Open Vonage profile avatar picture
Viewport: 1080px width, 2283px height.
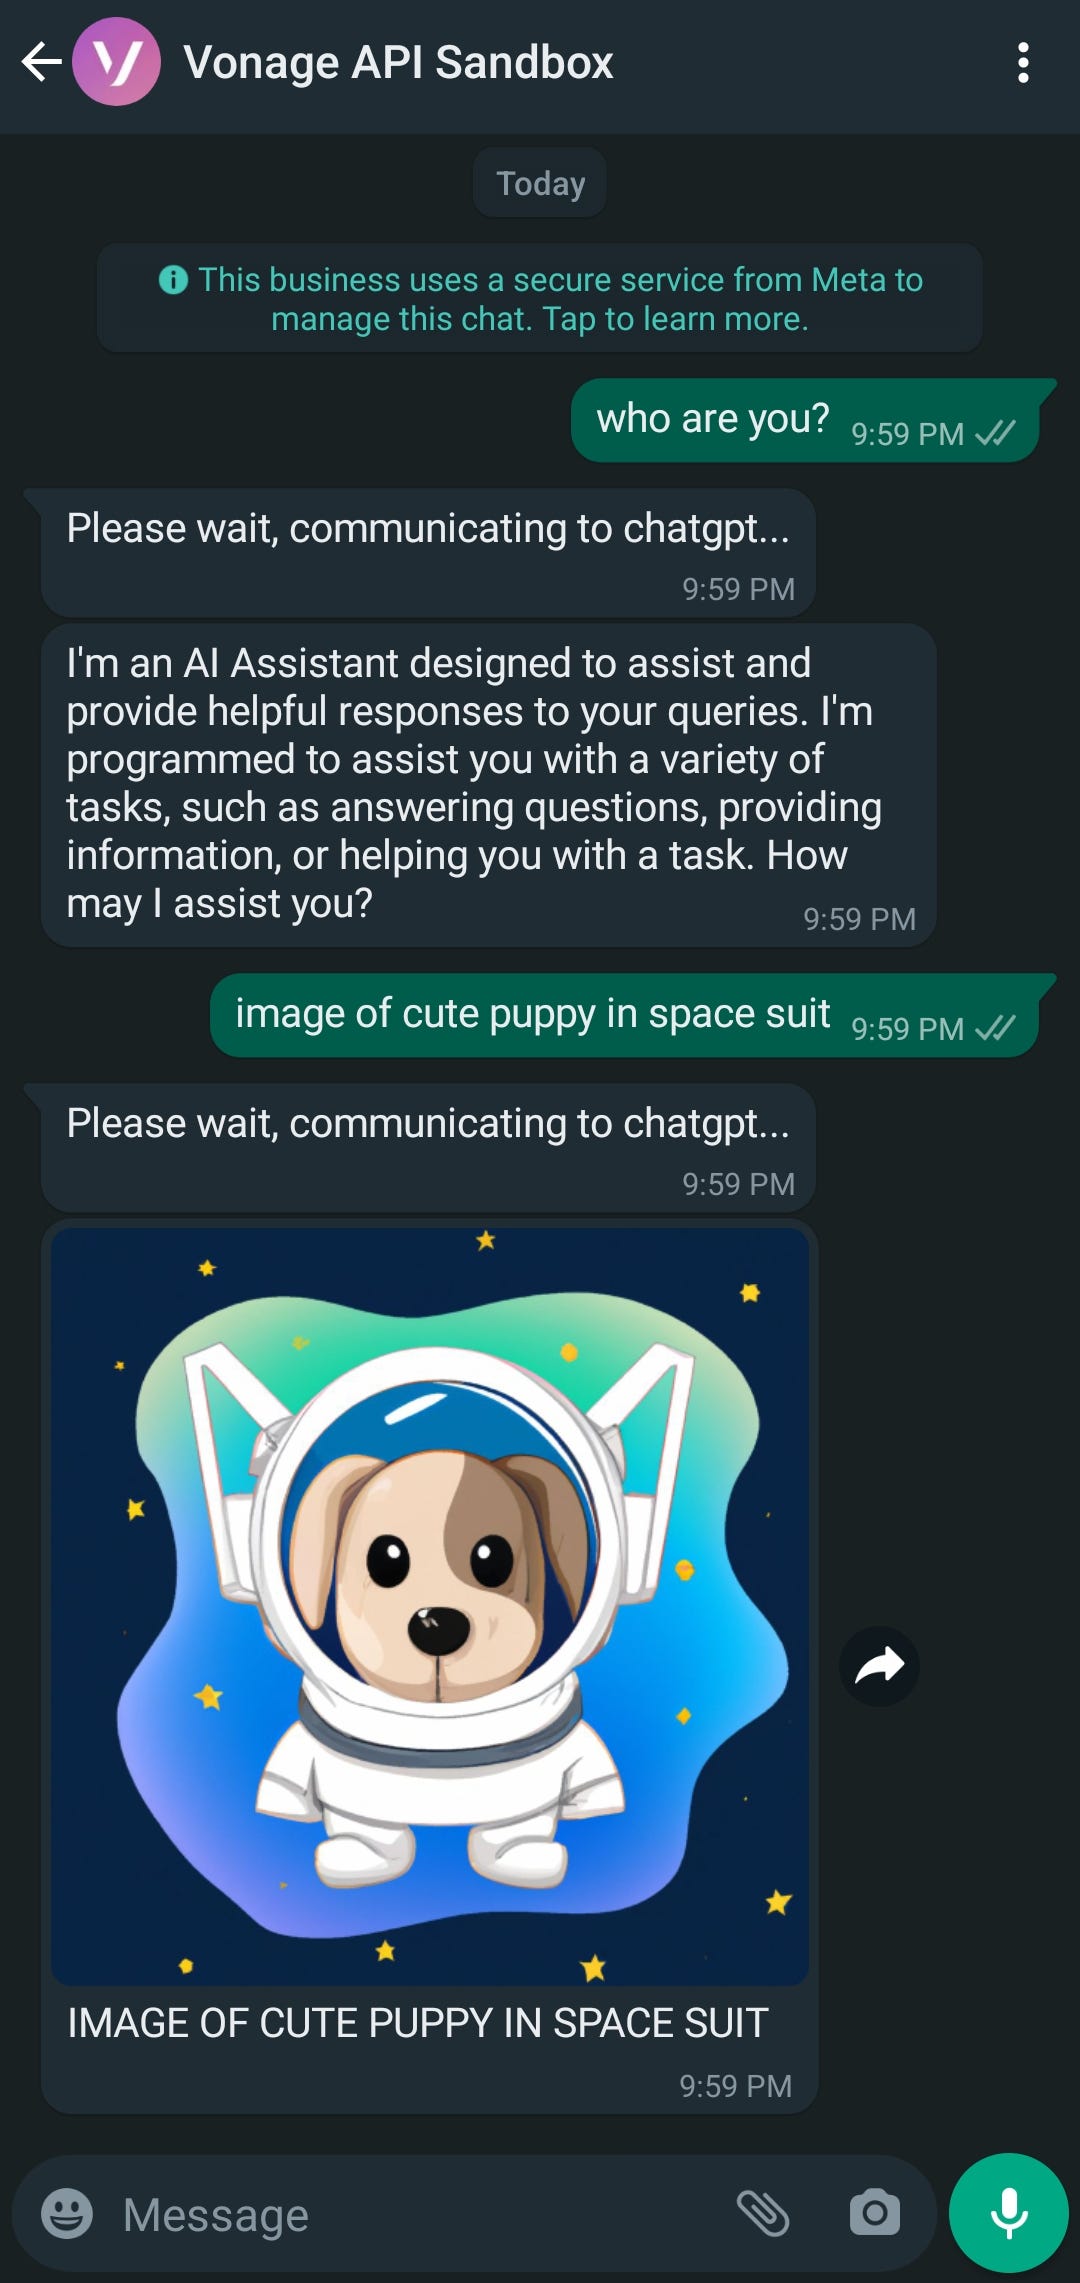[117, 62]
